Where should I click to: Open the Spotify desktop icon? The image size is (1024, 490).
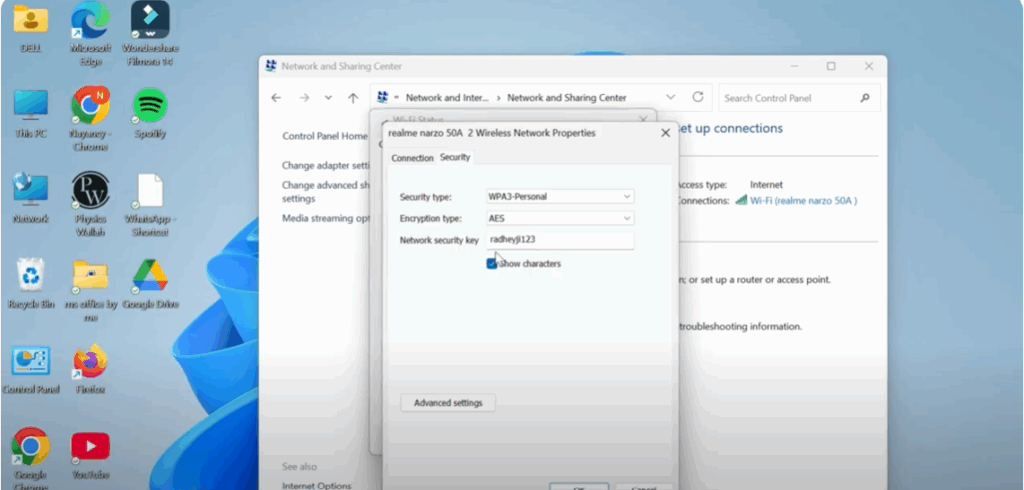[x=150, y=106]
